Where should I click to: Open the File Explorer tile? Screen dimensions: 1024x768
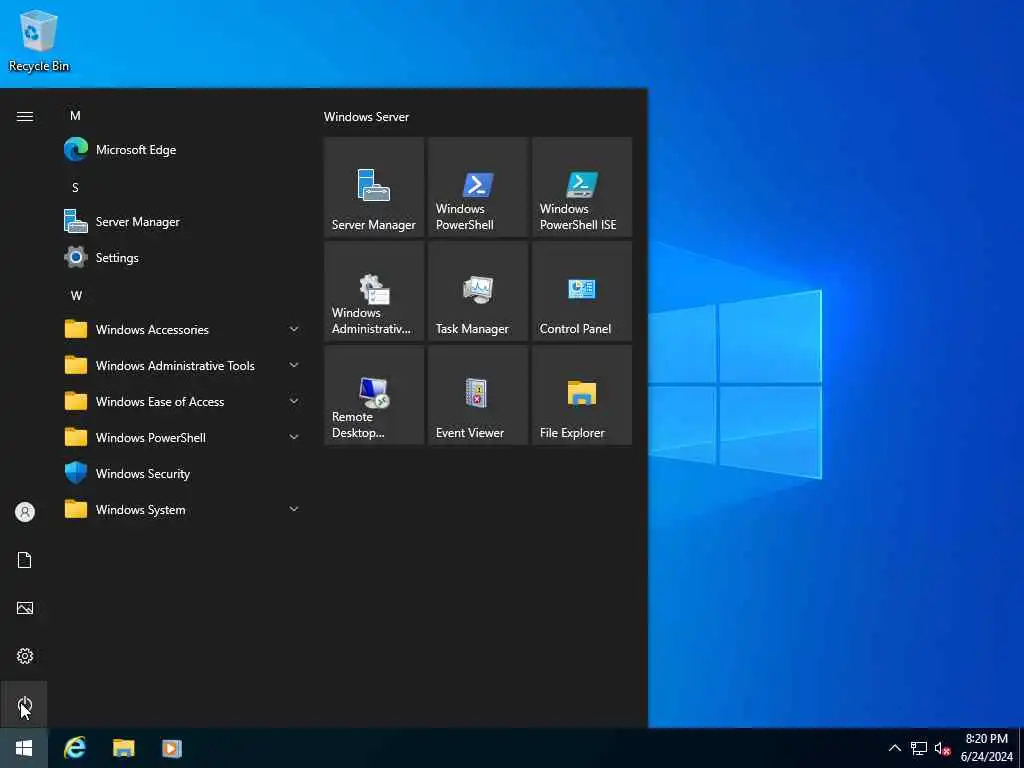pyautogui.click(x=581, y=394)
